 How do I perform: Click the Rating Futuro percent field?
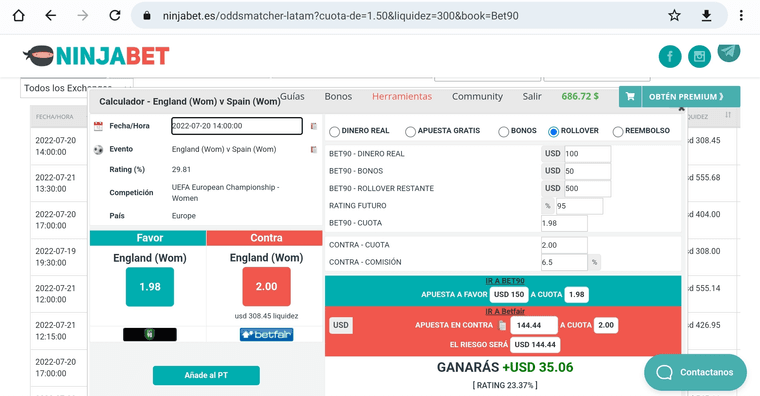pyautogui.click(x=579, y=206)
